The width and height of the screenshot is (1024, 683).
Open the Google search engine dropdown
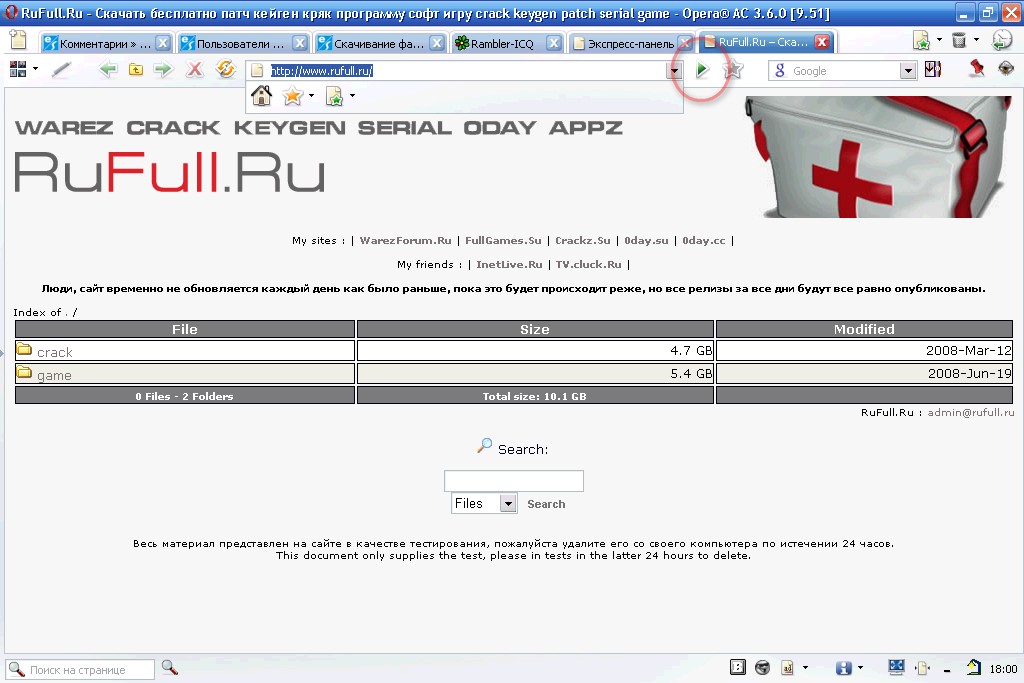point(908,71)
